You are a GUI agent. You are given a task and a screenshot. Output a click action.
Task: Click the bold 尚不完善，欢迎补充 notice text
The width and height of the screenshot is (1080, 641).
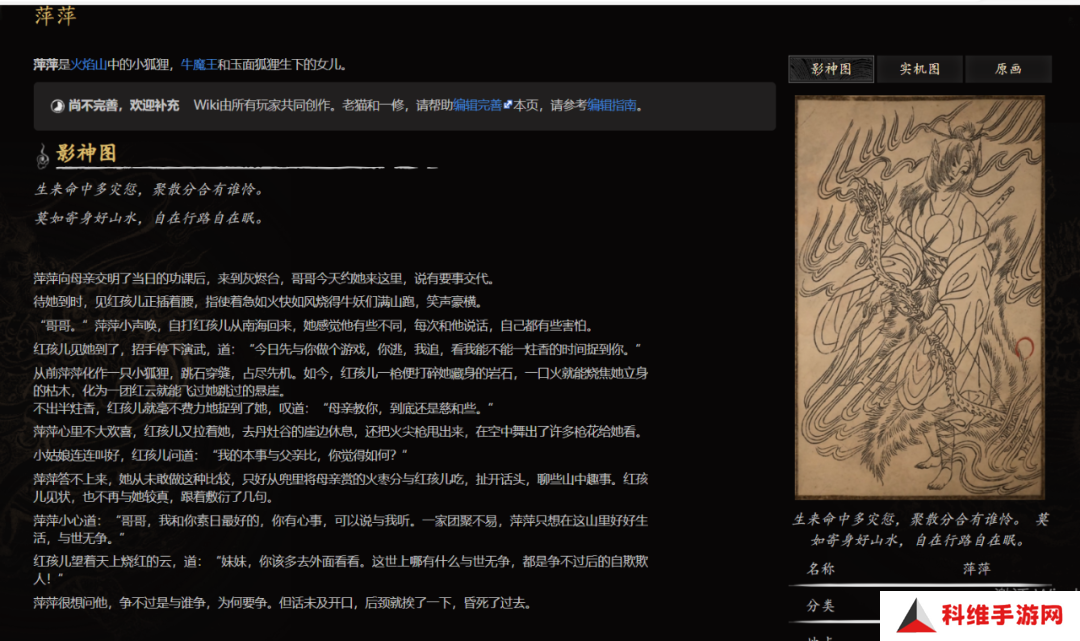(x=124, y=105)
